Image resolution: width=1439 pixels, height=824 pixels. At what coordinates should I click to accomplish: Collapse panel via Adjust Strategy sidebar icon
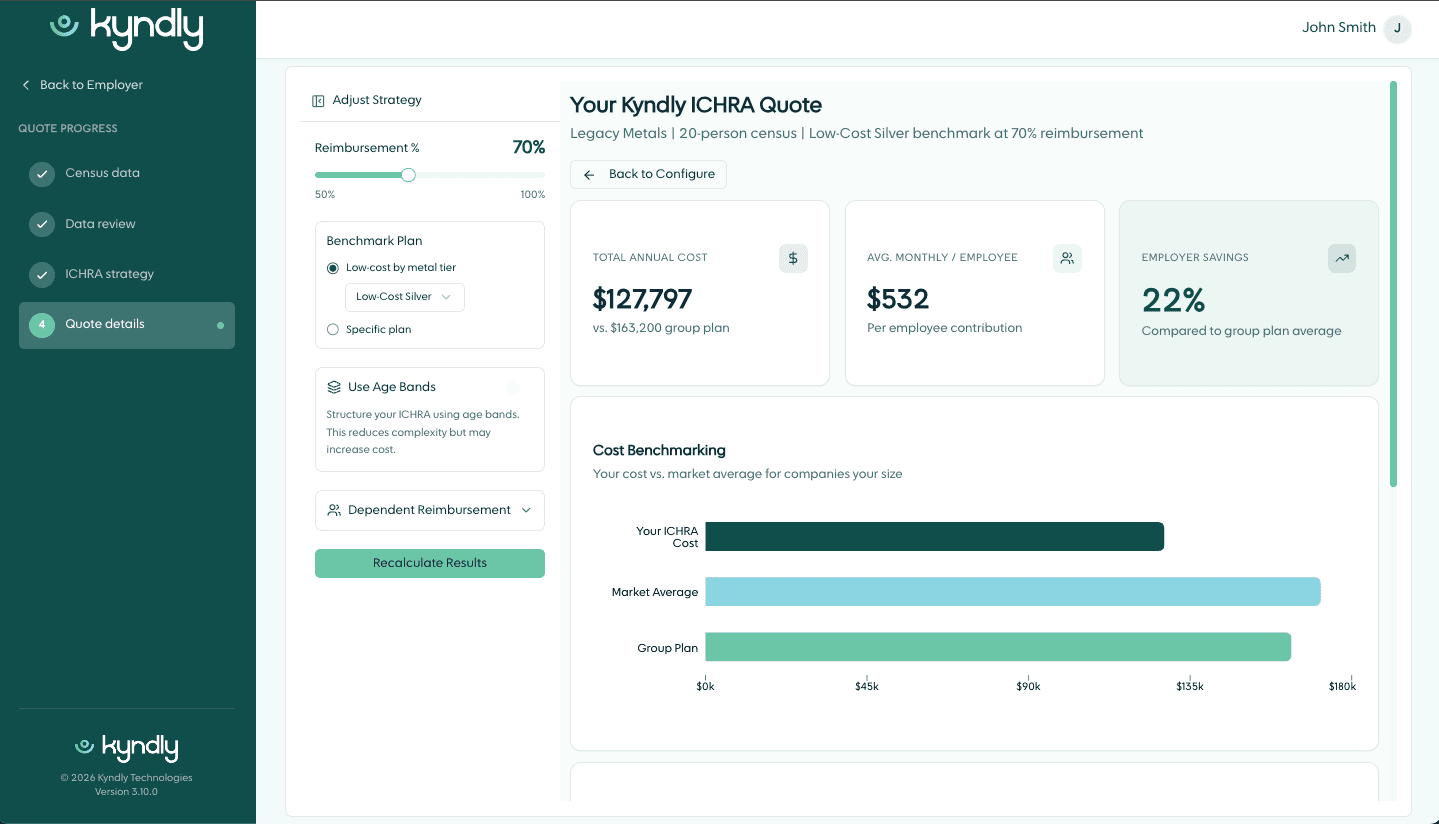318,101
